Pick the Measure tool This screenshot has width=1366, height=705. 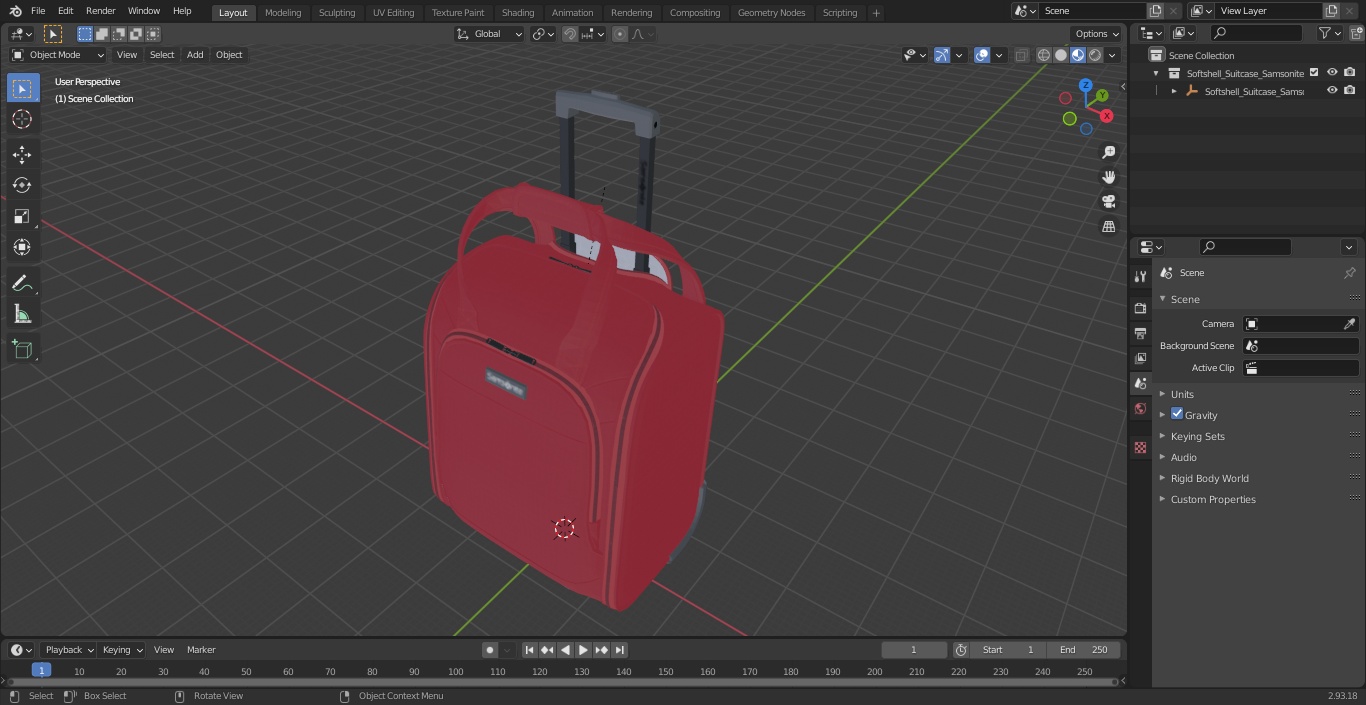coord(22,315)
